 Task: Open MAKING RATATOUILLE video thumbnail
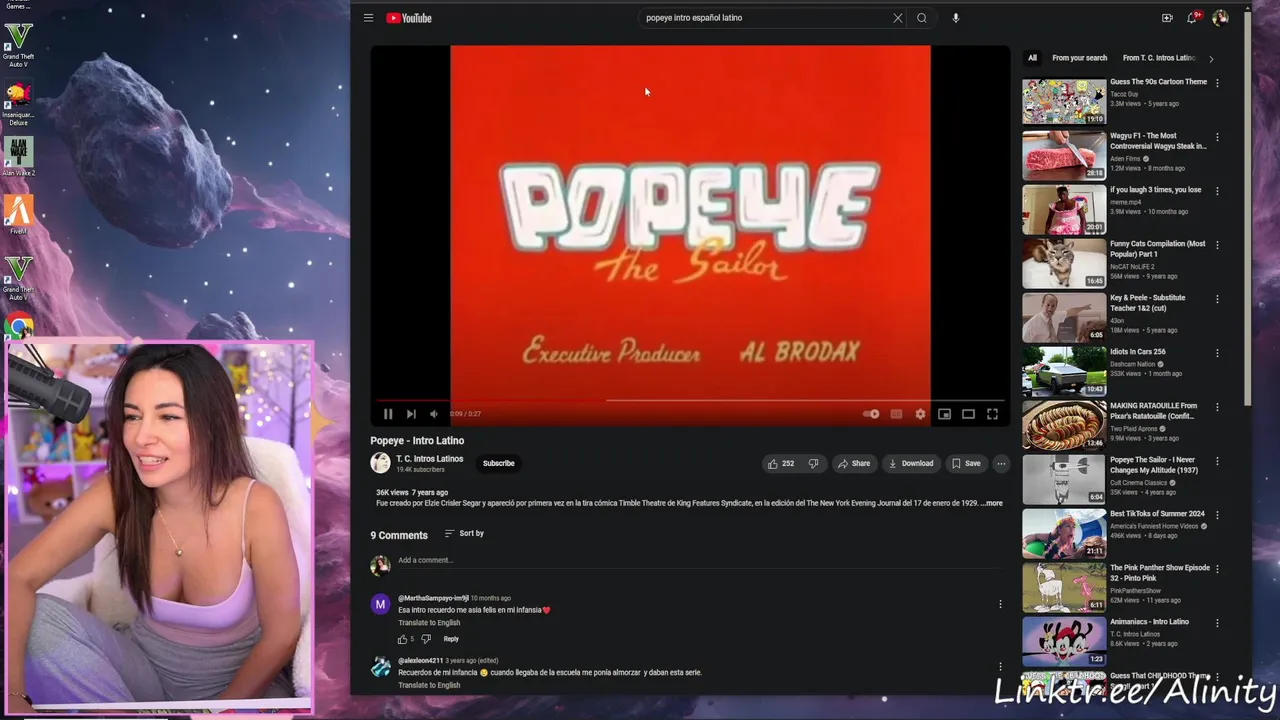coord(1064,425)
